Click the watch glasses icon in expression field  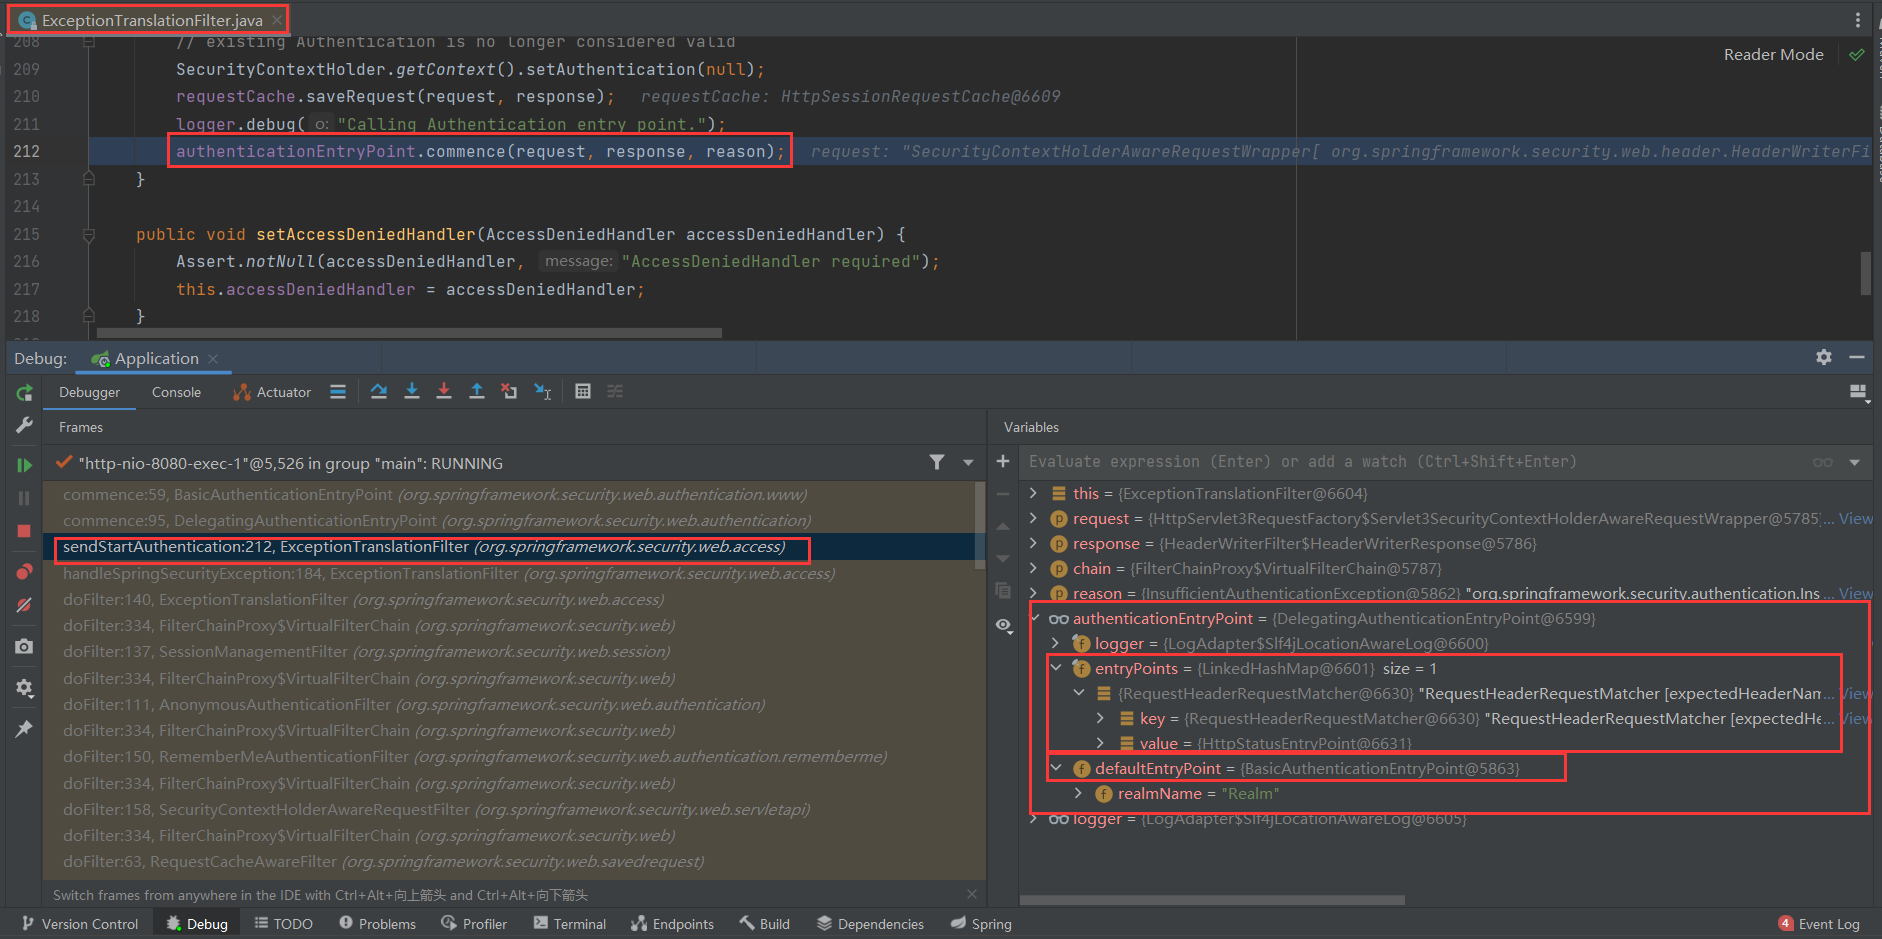(x=1823, y=462)
